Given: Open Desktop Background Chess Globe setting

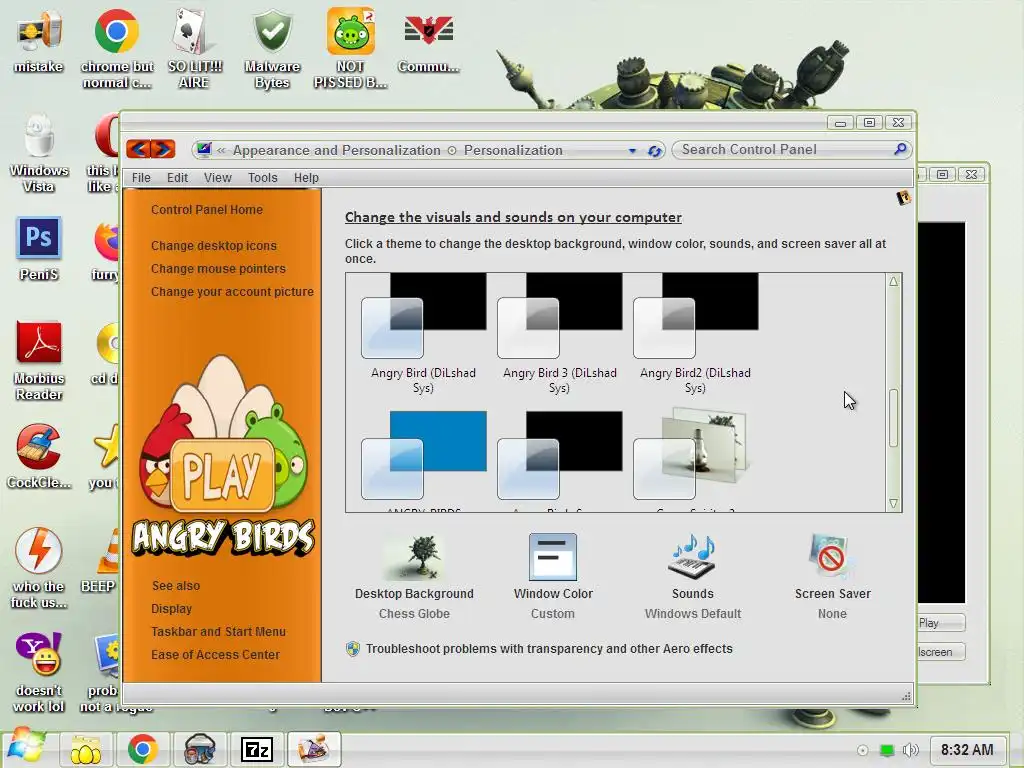Looking at the screenshot, I should pyautogui.click(x=414, y=577).
